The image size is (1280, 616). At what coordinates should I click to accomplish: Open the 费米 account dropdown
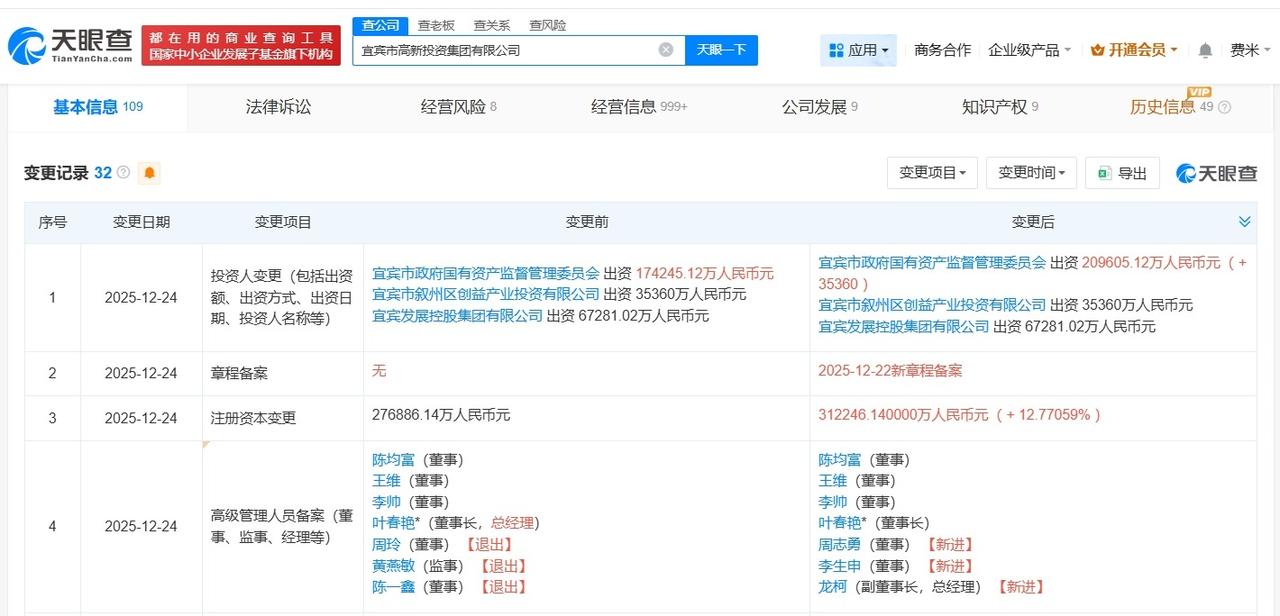coord(1248,48)
